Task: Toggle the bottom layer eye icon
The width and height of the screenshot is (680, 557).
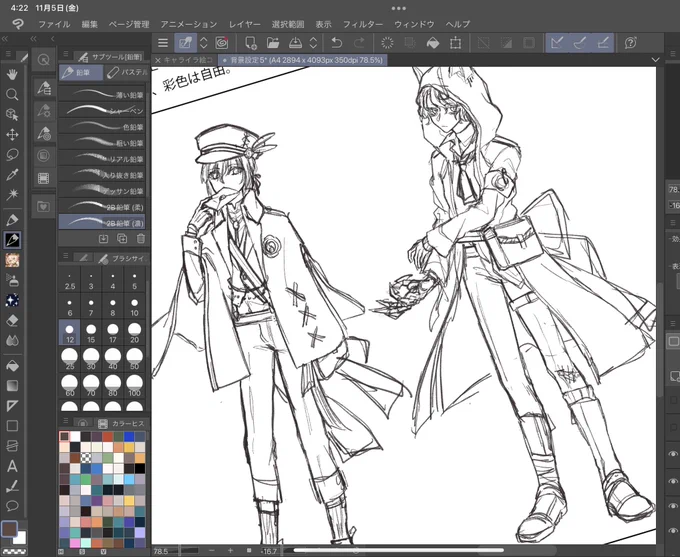Action: click(x=673, y=530)
